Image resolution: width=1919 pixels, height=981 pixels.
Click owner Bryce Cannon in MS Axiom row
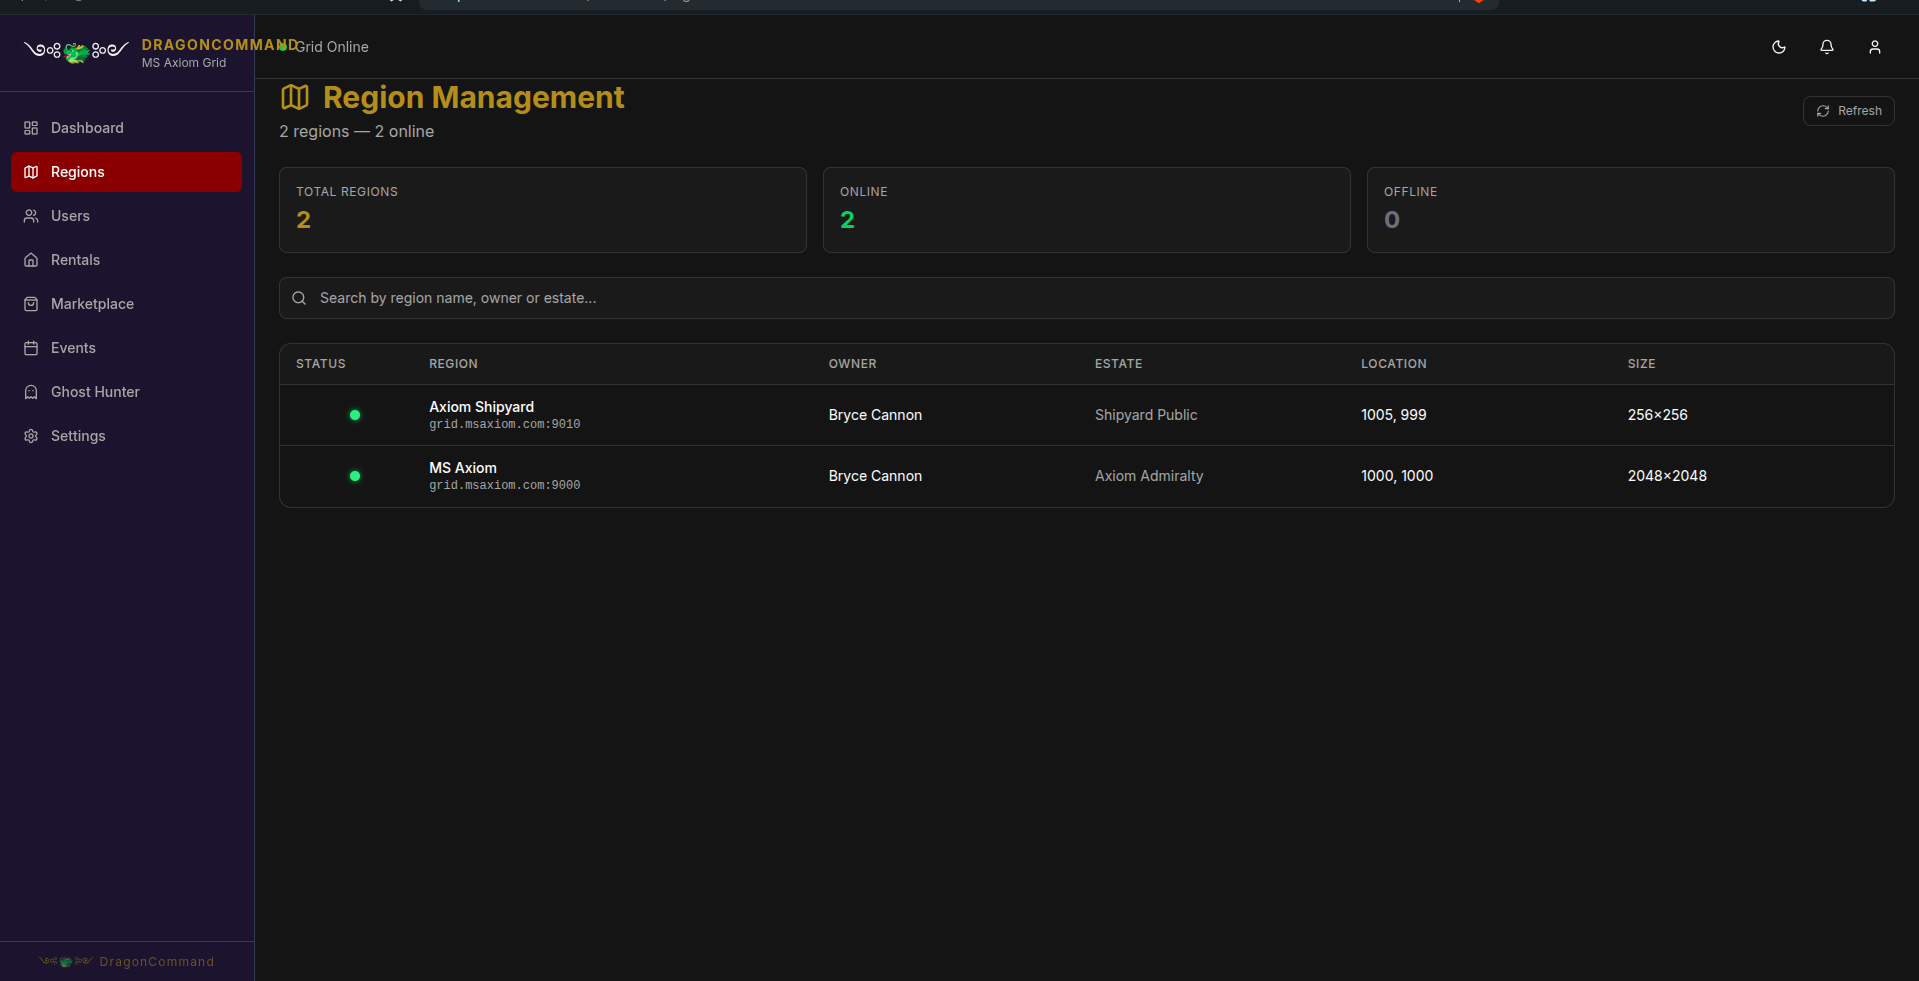tap(875, 476)
